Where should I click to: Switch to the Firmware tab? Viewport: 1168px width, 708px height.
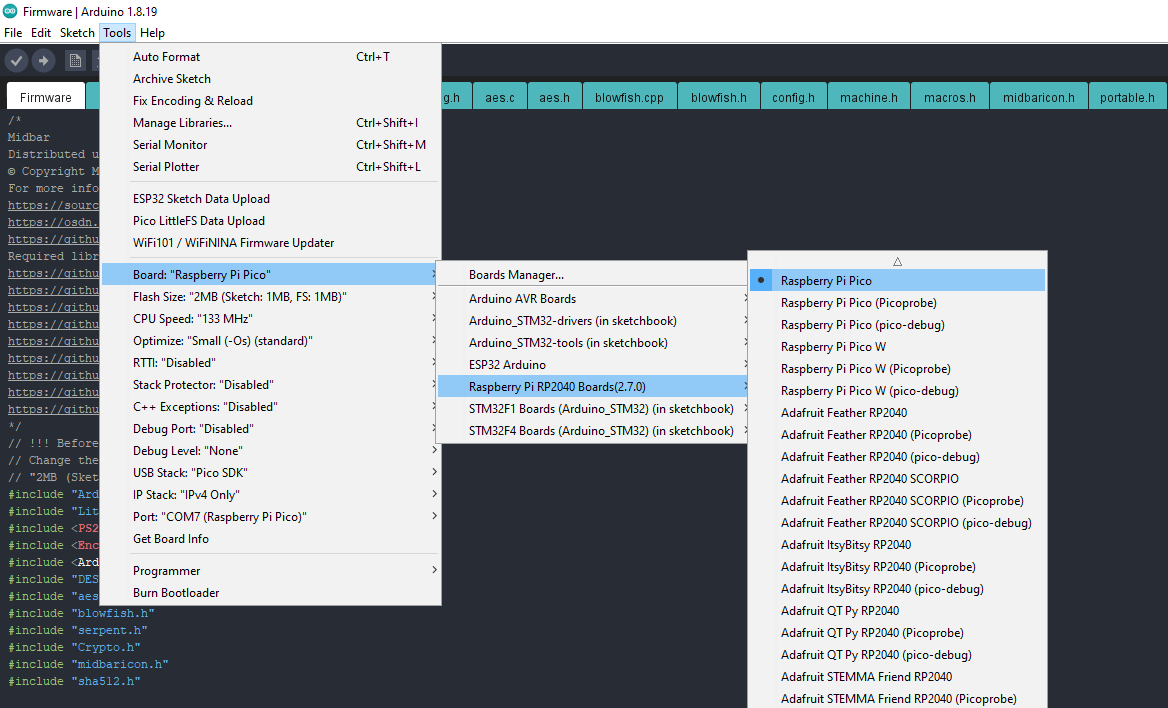pos(45,97)
